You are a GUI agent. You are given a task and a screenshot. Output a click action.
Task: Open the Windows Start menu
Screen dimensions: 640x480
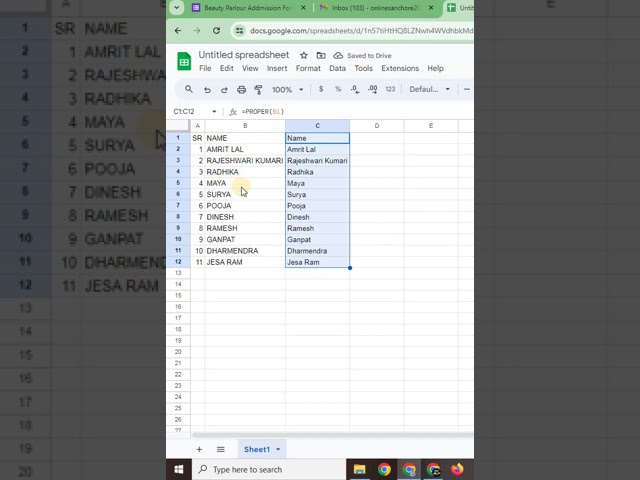(179, 469)
